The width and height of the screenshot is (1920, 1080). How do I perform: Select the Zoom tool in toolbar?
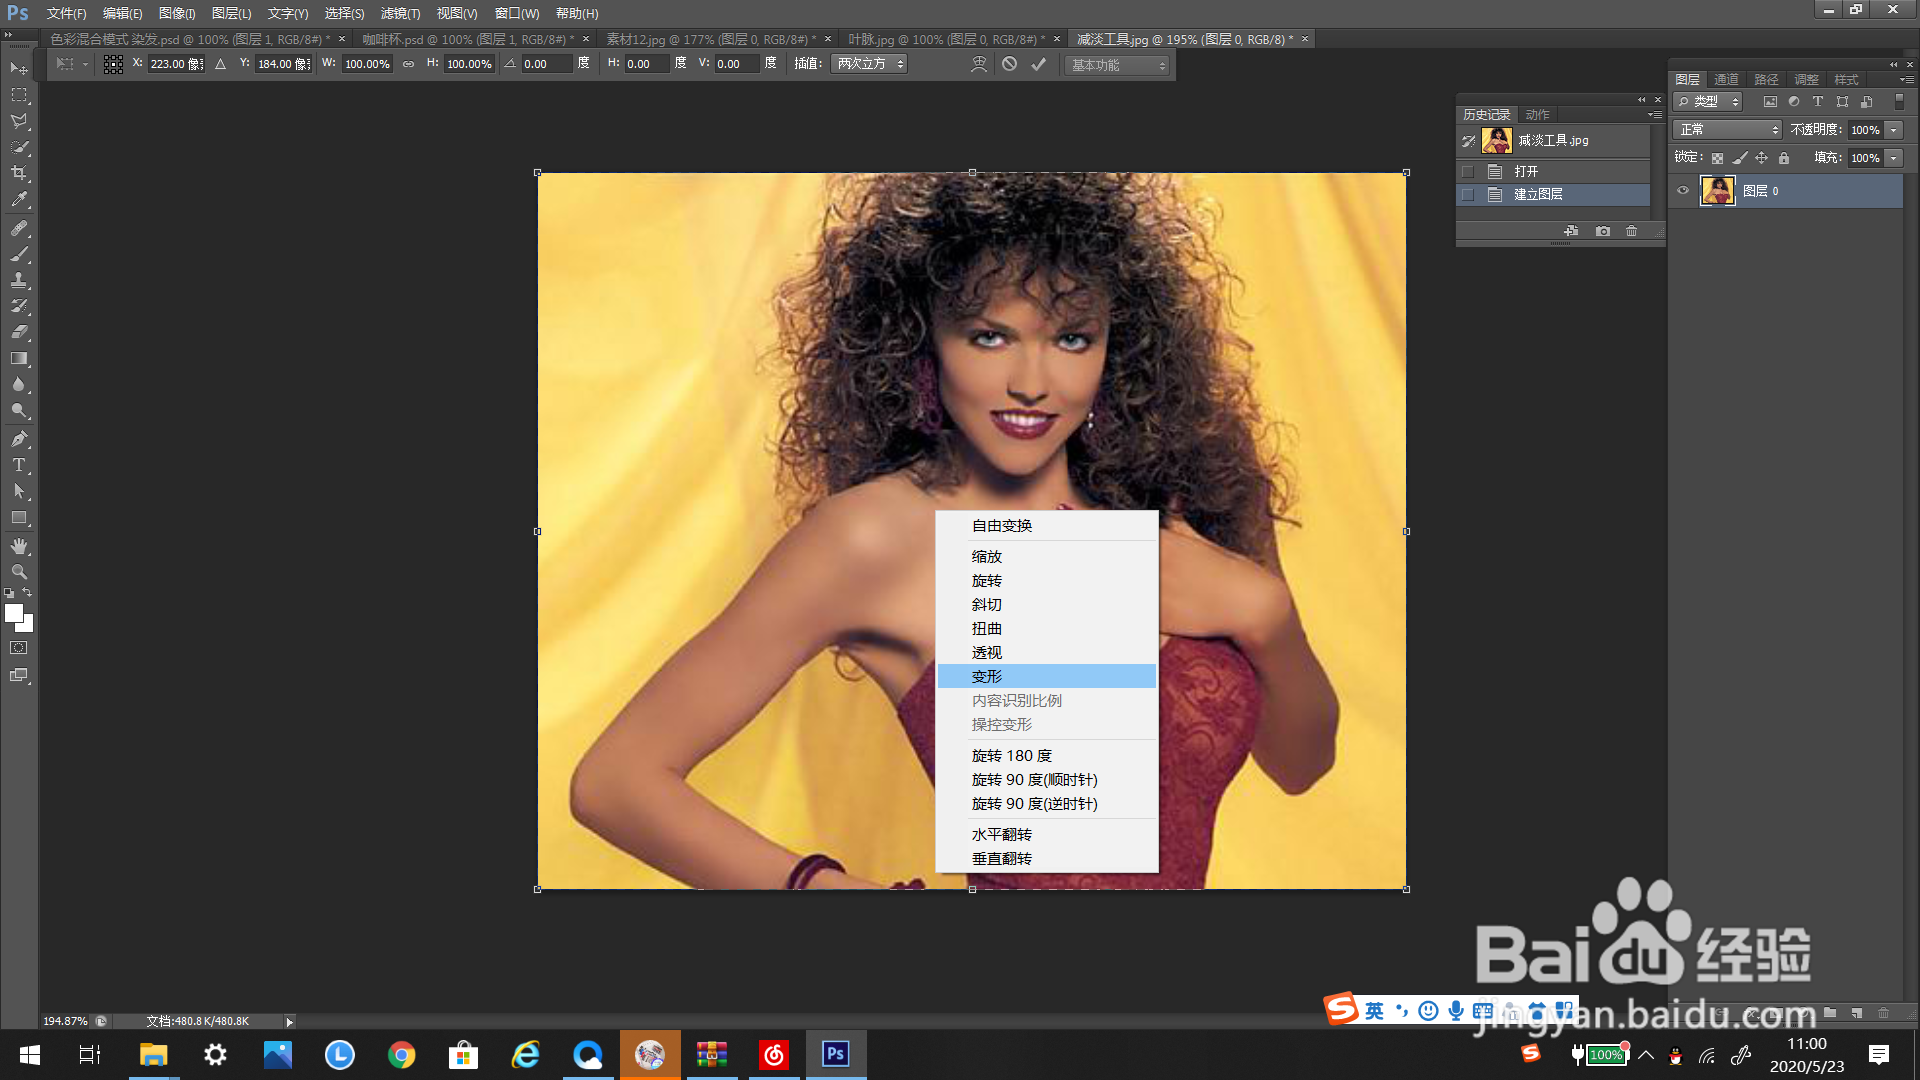pos(19,572)
